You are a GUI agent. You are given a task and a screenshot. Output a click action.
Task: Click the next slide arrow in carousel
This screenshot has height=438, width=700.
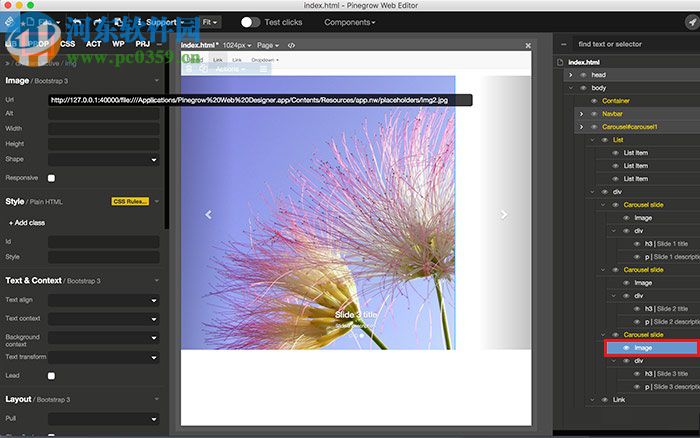click(x=504, y=215)
